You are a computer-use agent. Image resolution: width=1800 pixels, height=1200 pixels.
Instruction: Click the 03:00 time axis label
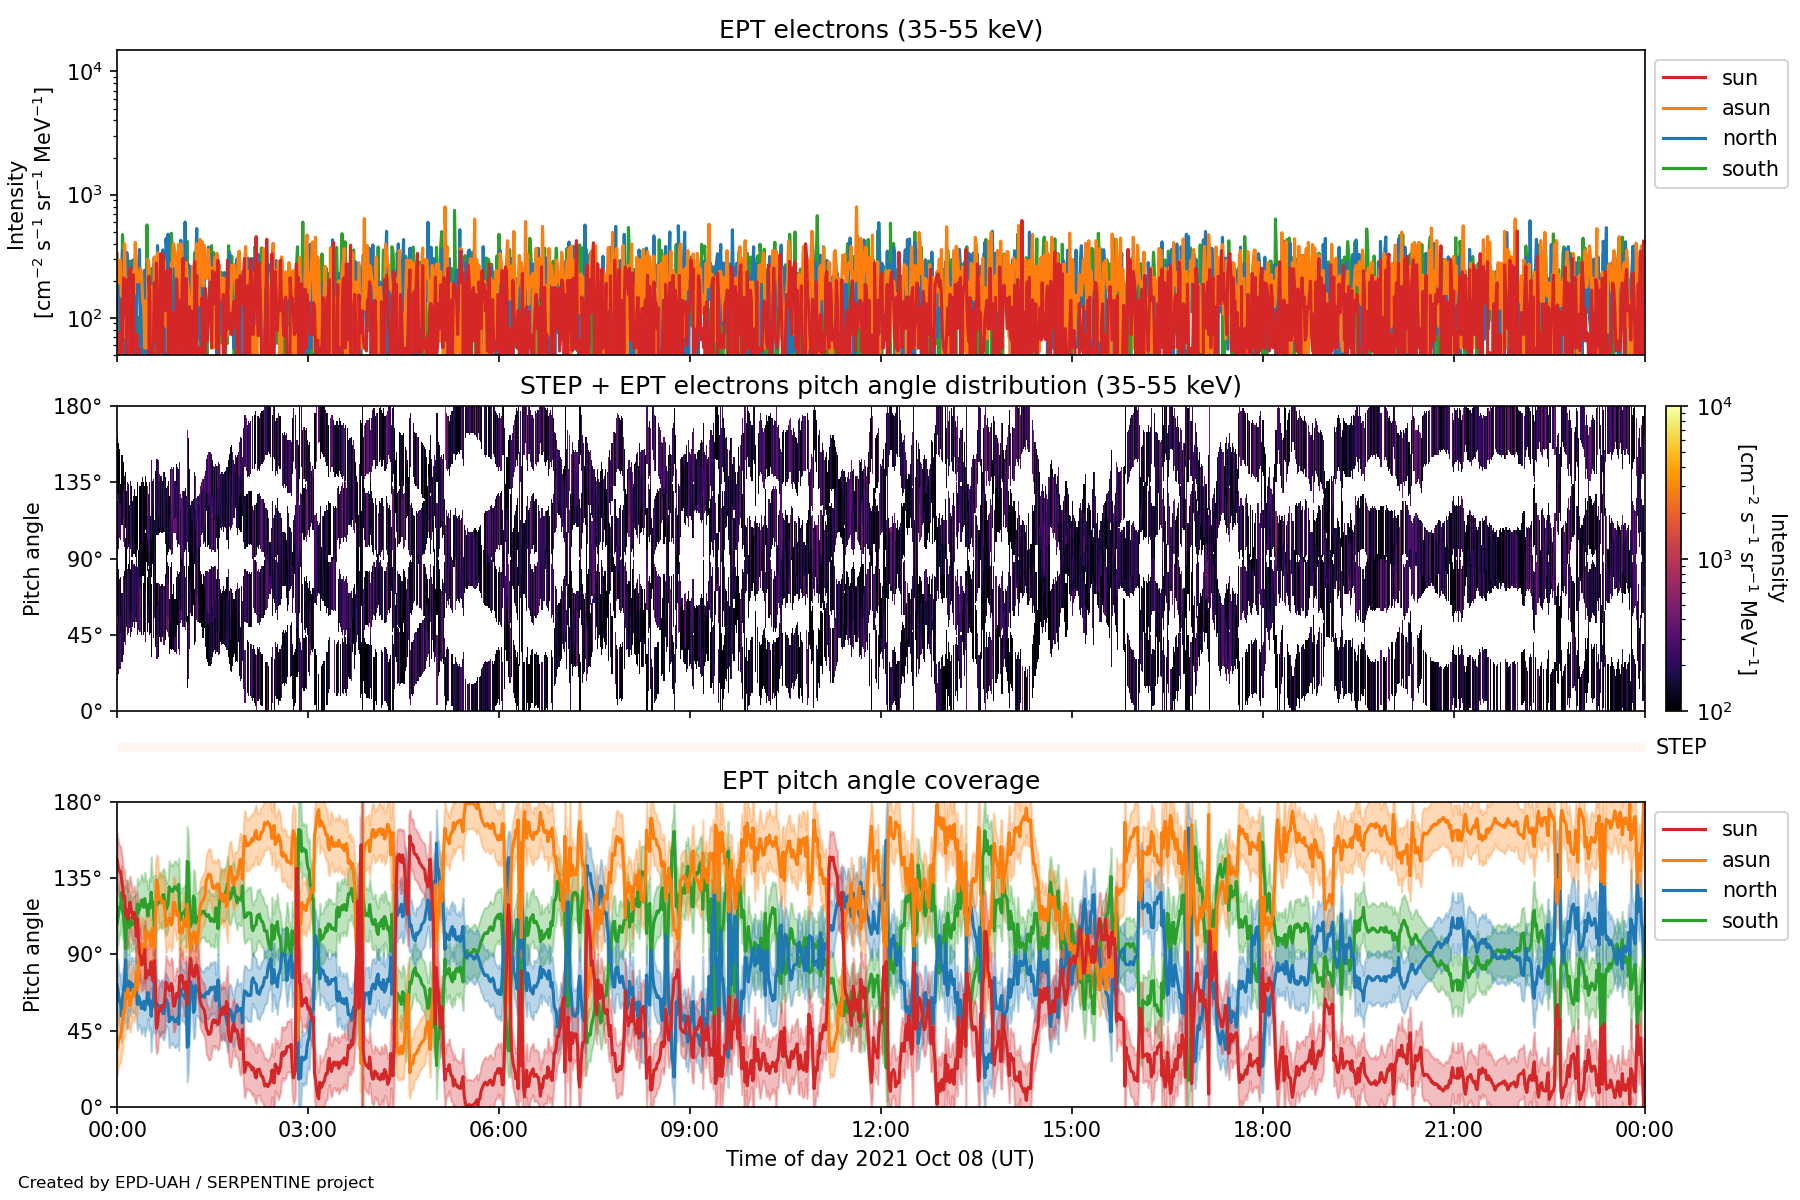point(308,1131)
